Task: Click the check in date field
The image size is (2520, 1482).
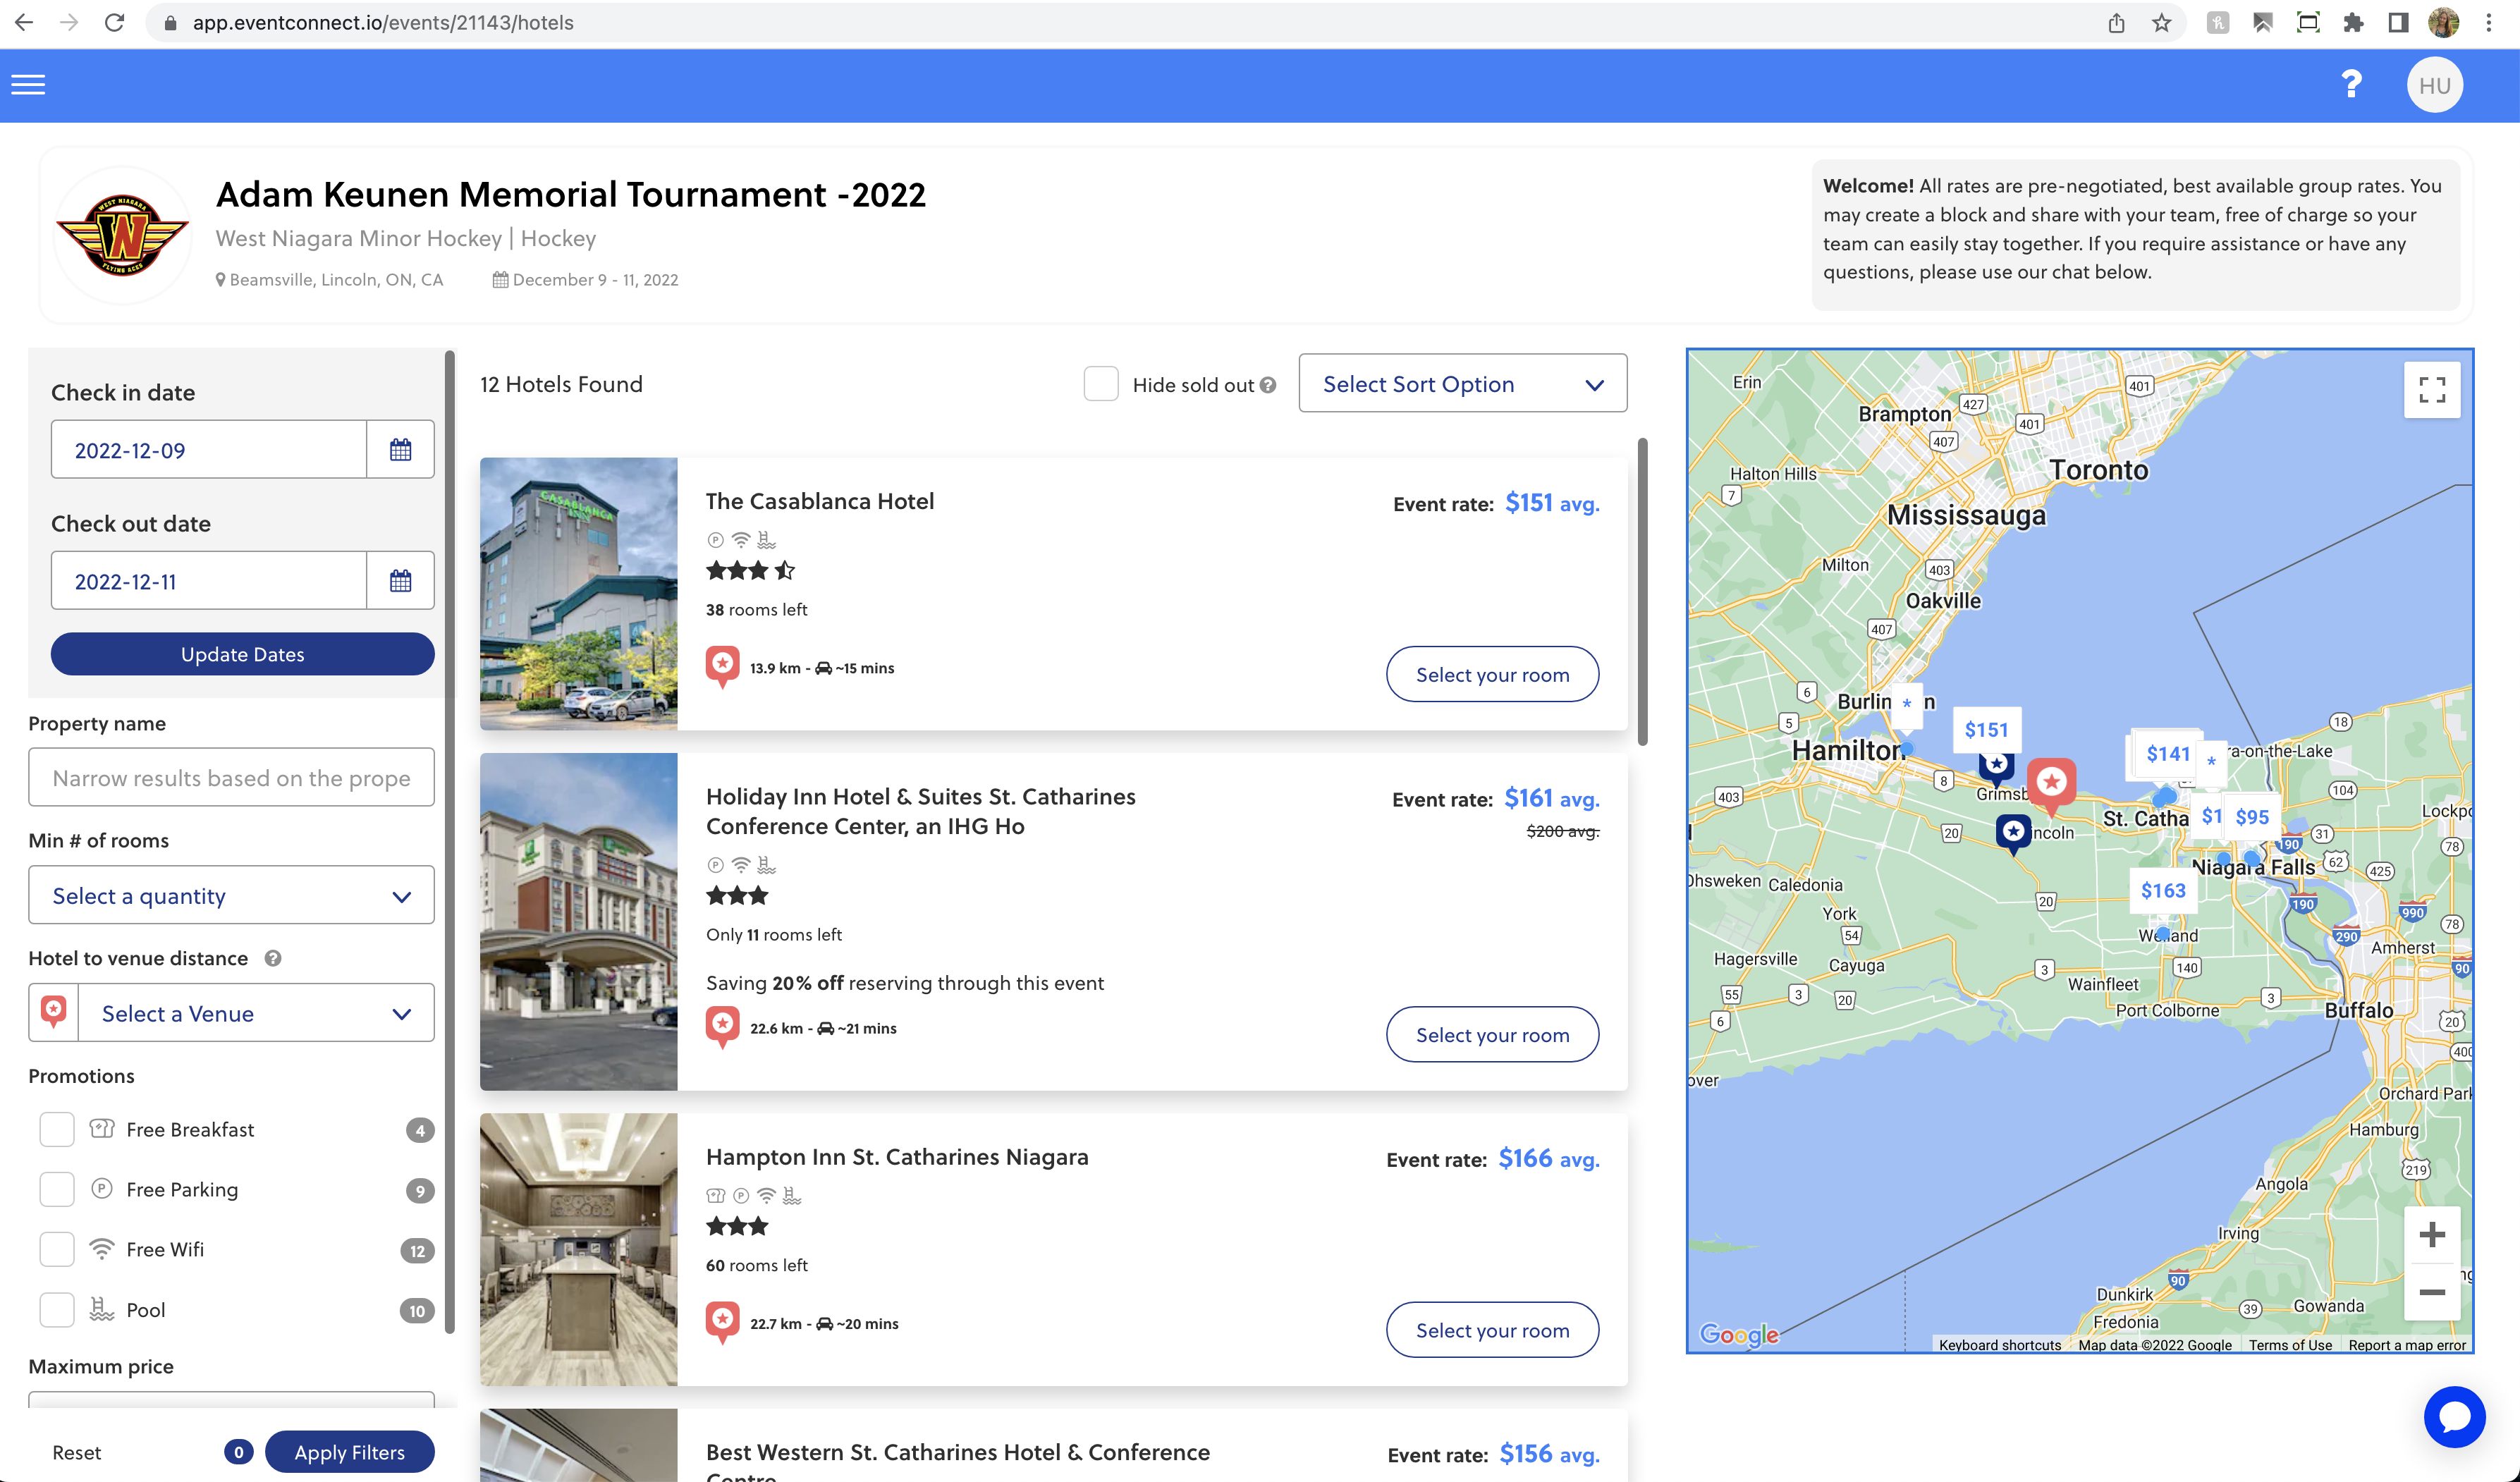Action: click(x=208, y=450)
